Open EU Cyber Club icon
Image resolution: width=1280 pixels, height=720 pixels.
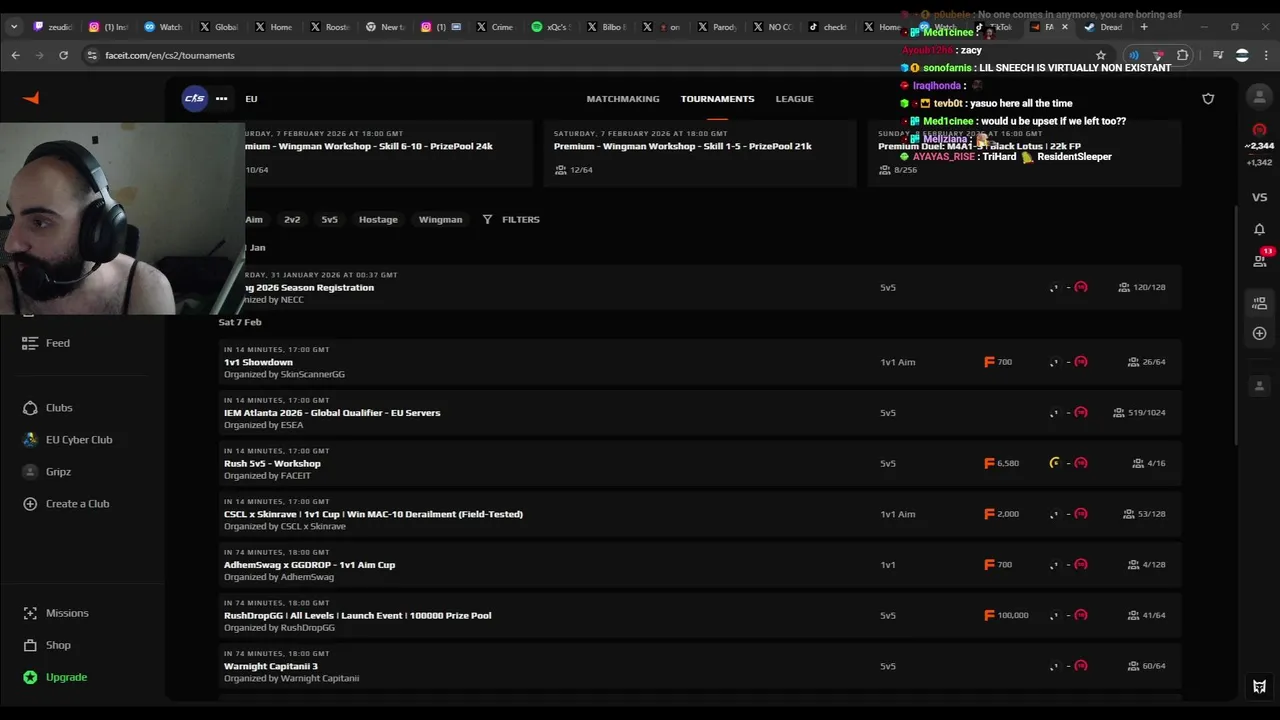[x=30, y=440]
